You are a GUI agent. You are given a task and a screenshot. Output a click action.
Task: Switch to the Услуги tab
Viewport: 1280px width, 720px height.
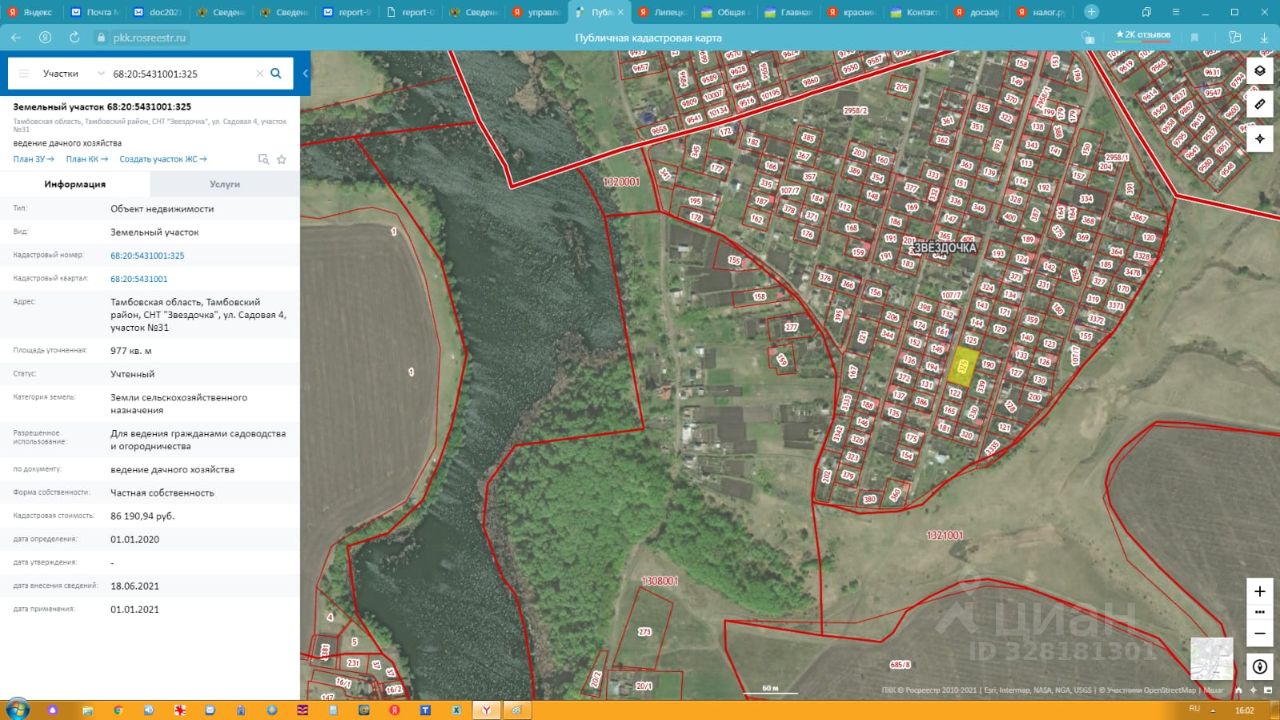225,184
